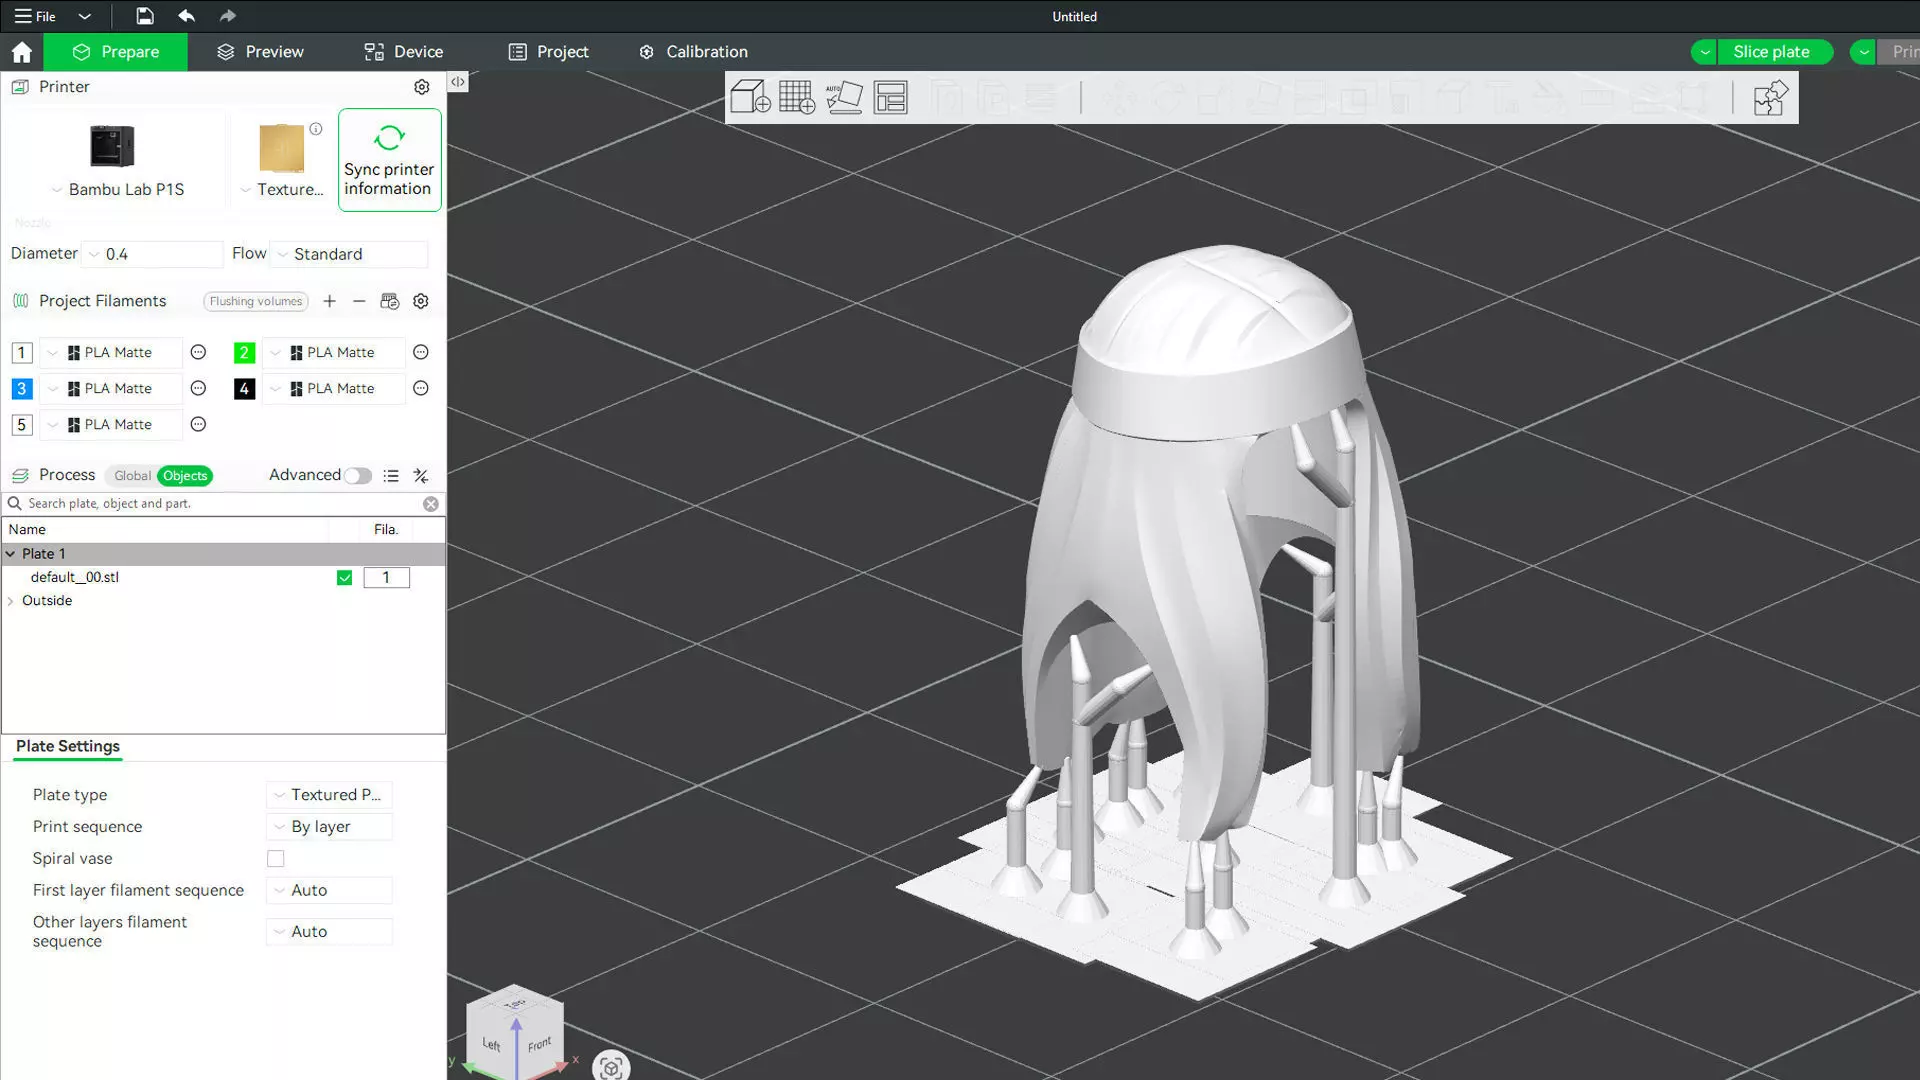Open printer settings gear icon
Viewport: 1920px width, 1080px height.
click(x=422, y=87)
